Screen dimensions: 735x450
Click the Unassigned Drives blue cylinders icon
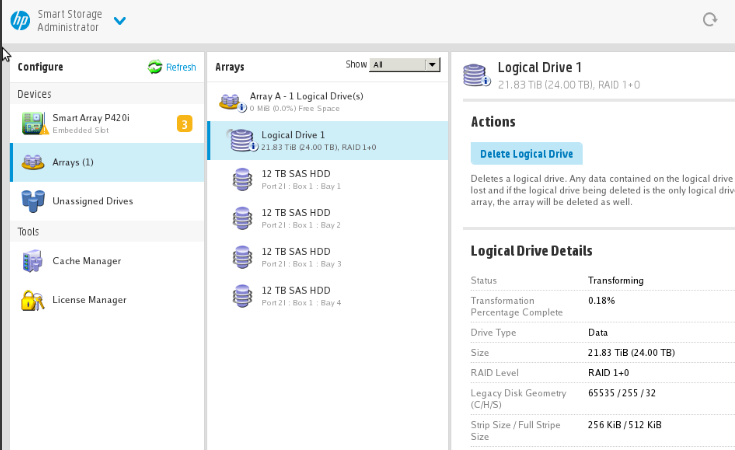(x=33, y=201)
